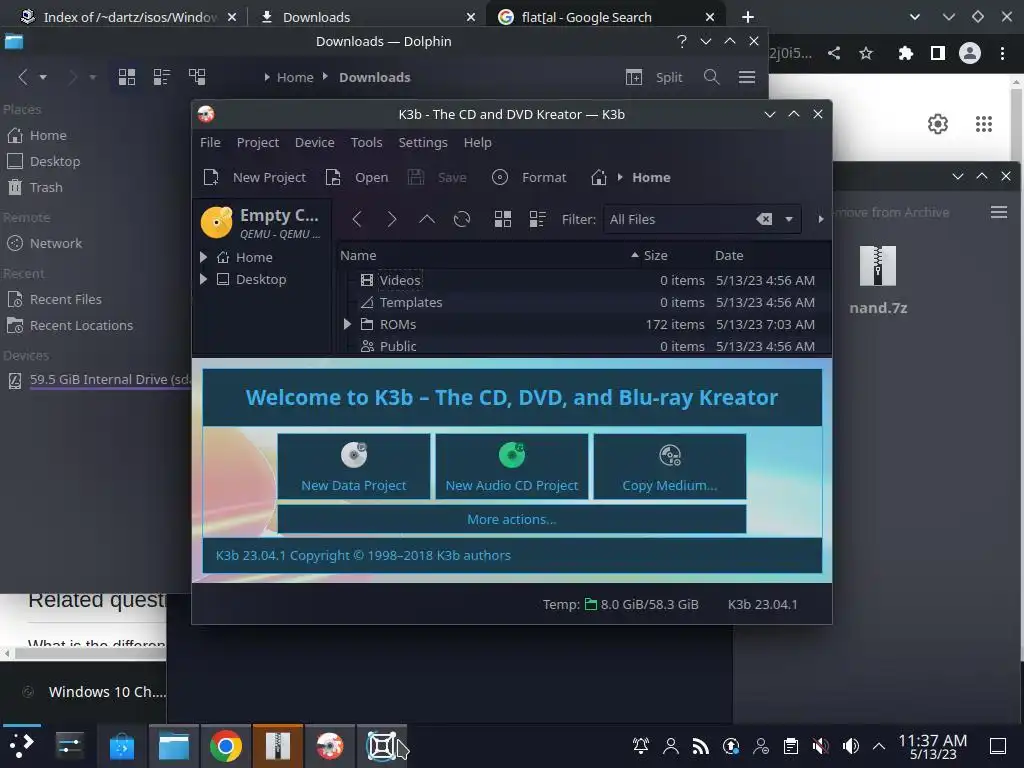Open a new browser tab
This screenshot has height=768, width=1024.
click(748, 17)
